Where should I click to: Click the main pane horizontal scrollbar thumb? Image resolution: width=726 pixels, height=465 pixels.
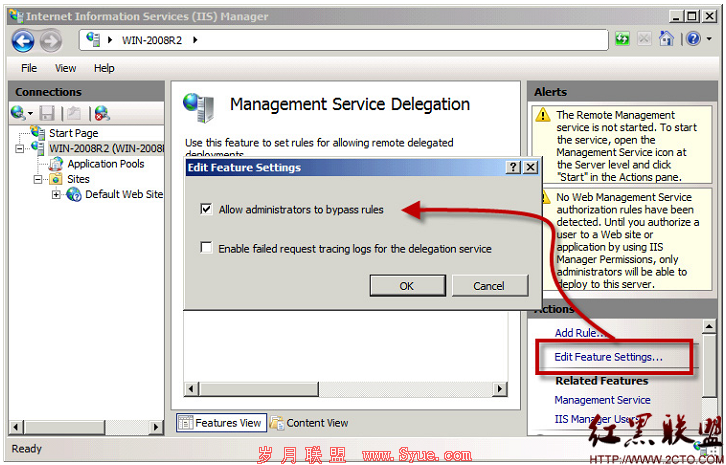(258, 389)
